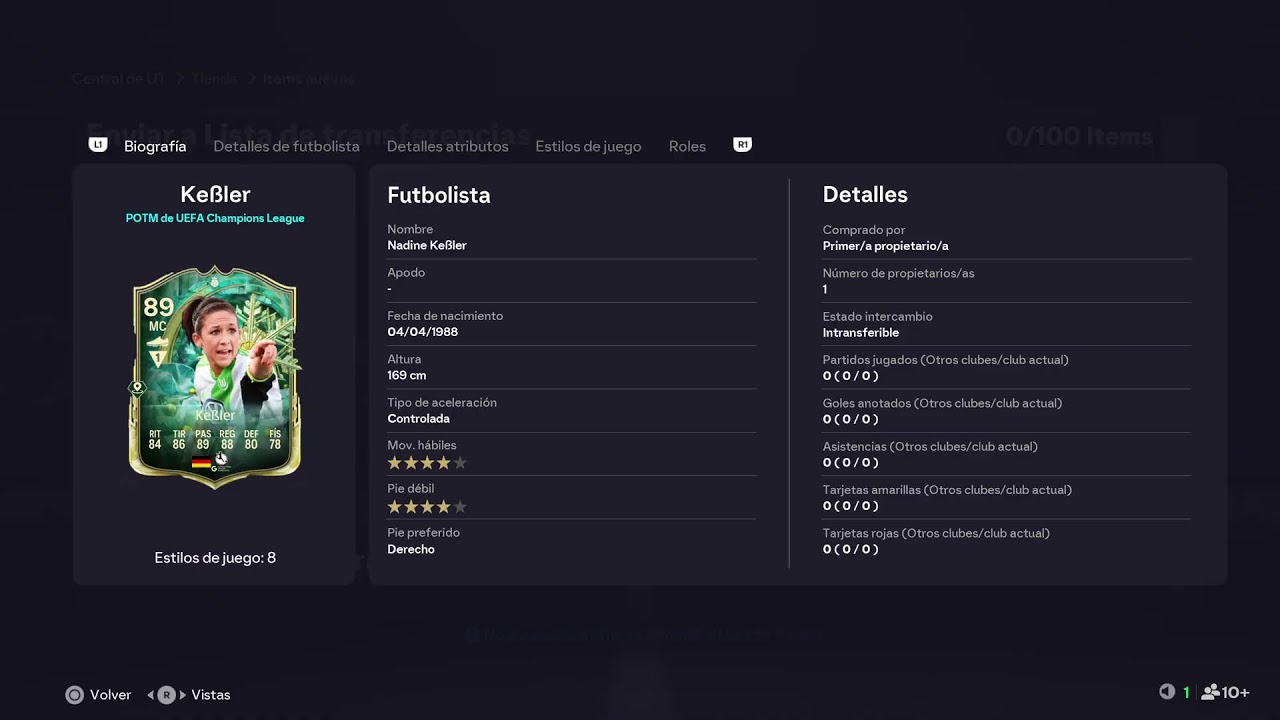Click the Goles anotados label
The width and height of the screenshot is (1280, 720).
tap(942, 403)
